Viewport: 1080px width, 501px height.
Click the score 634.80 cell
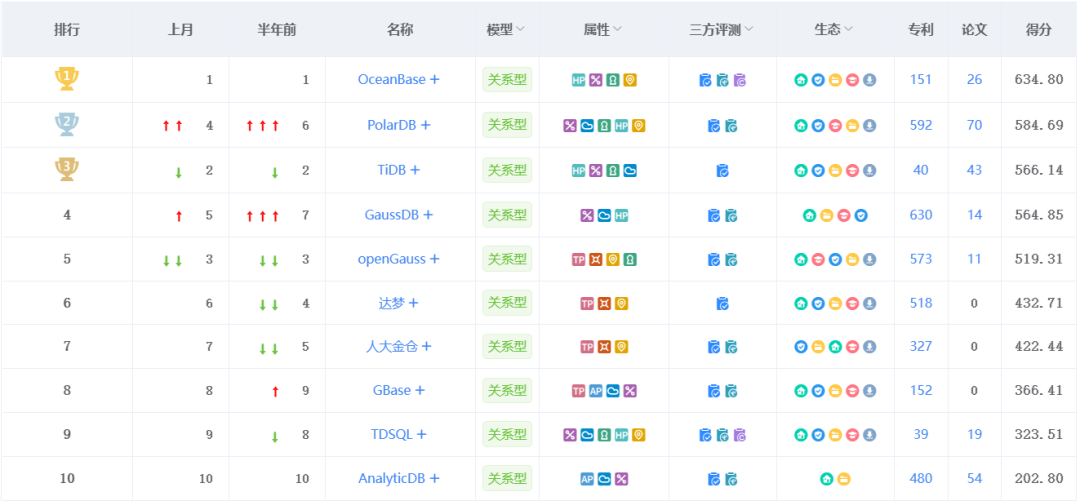point(1039,79)
